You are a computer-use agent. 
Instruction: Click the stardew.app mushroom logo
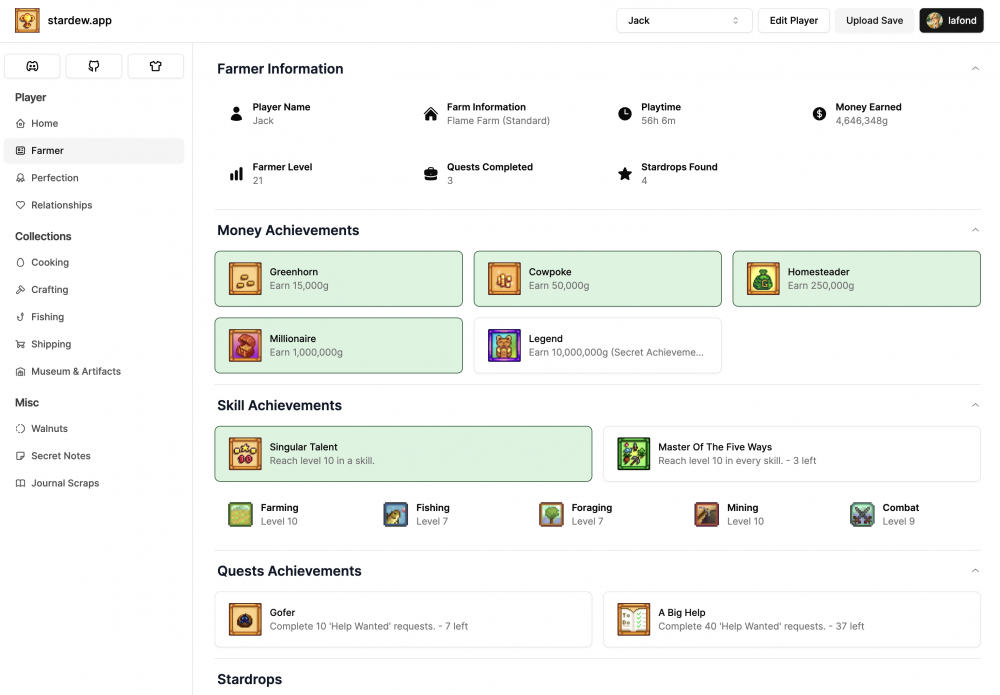(x=27, y=20)
